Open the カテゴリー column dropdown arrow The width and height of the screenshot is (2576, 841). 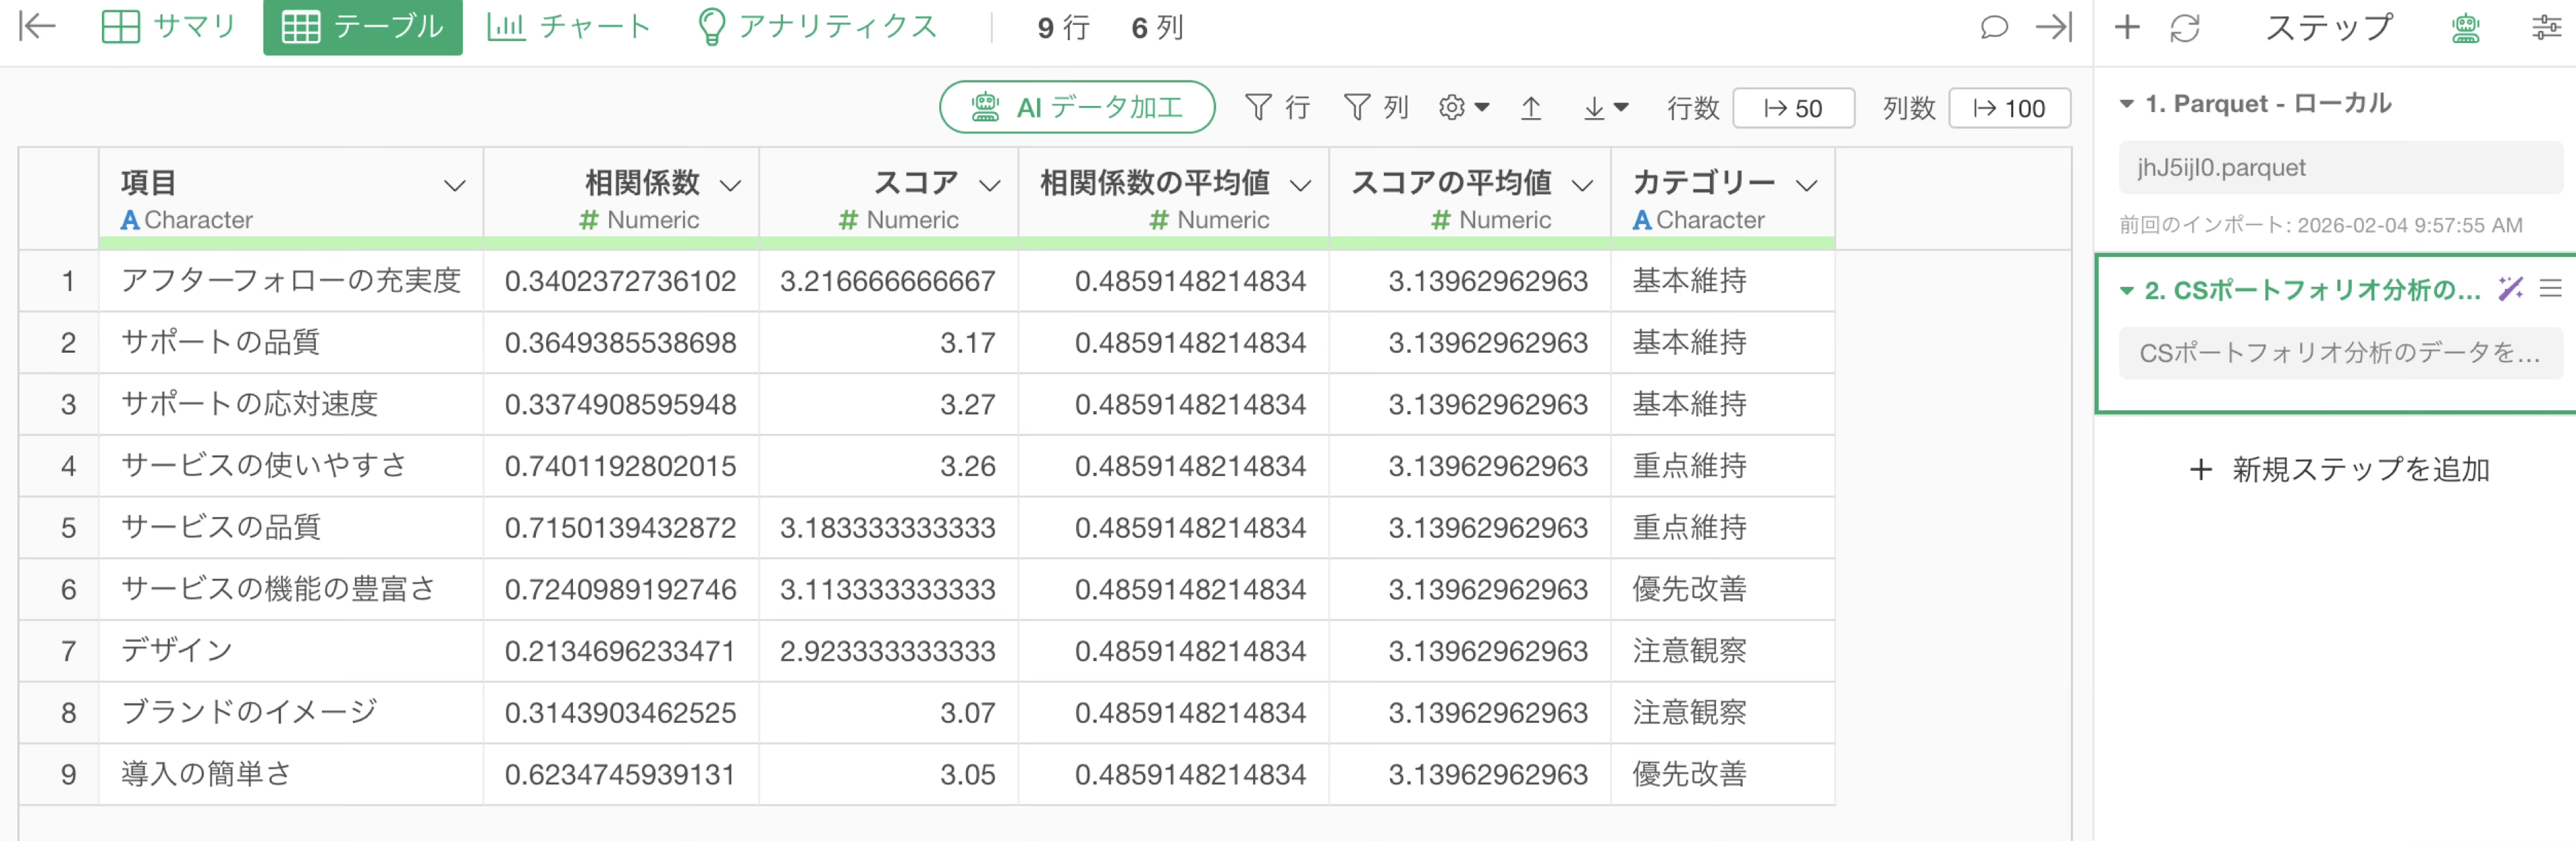1805,185
